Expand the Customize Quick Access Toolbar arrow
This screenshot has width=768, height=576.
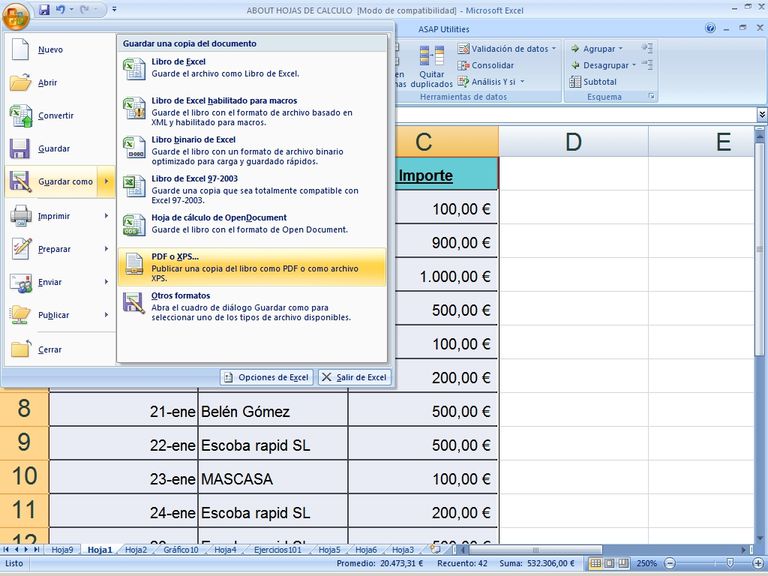pos(114,9)
